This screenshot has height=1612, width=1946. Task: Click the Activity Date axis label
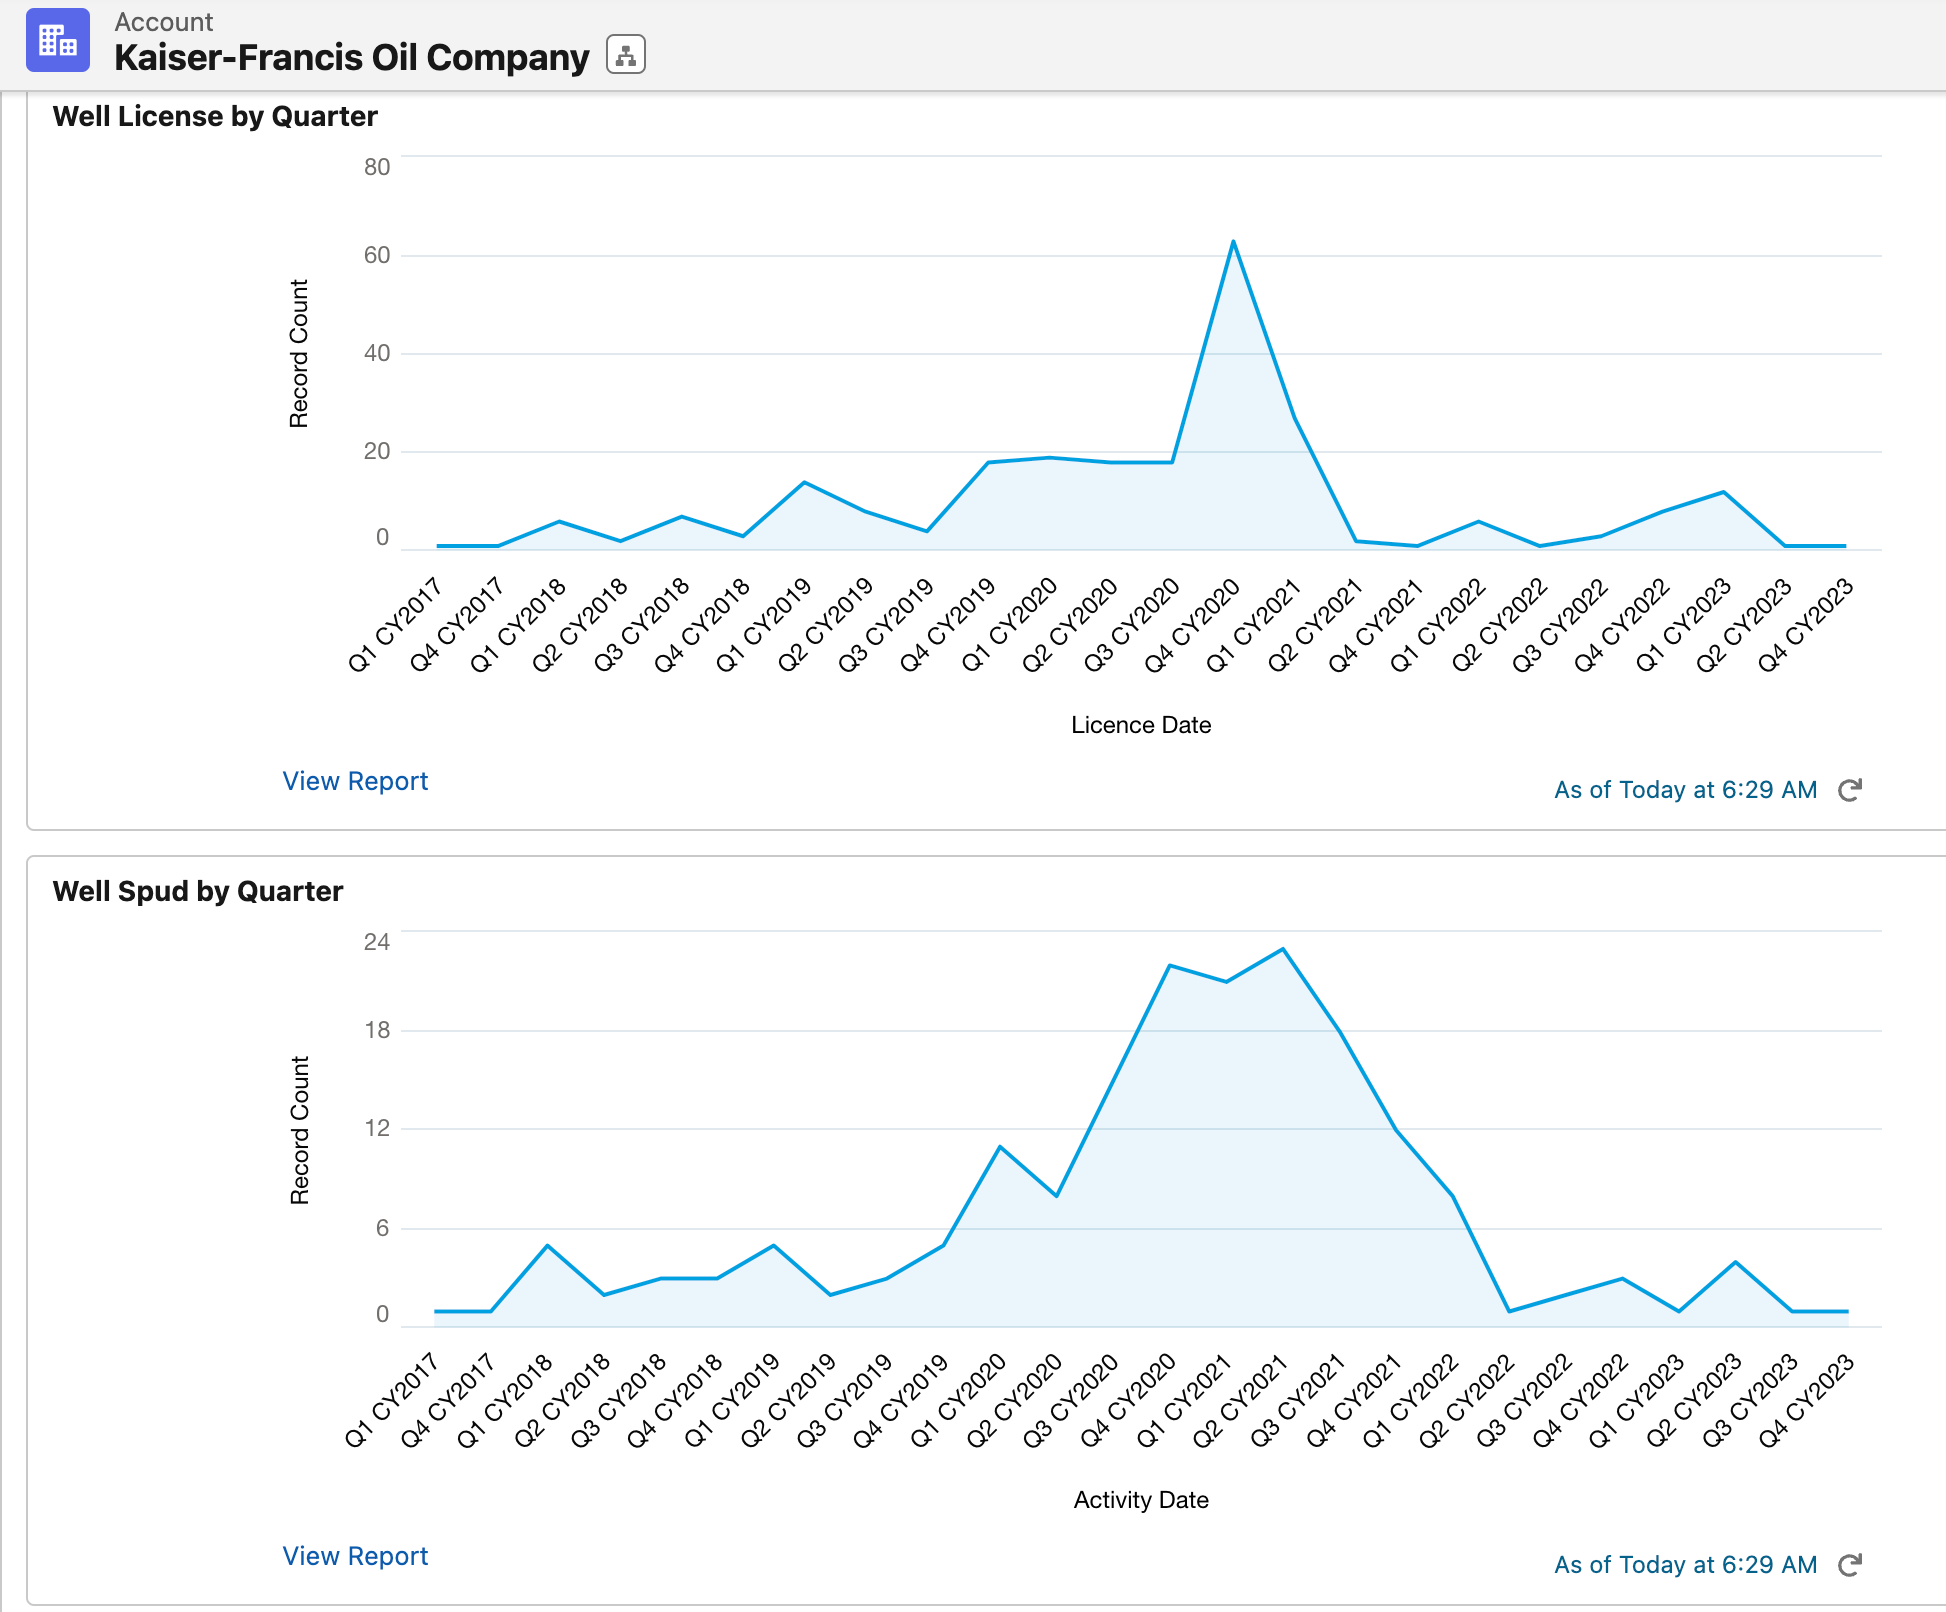tap(1141, 1500)
